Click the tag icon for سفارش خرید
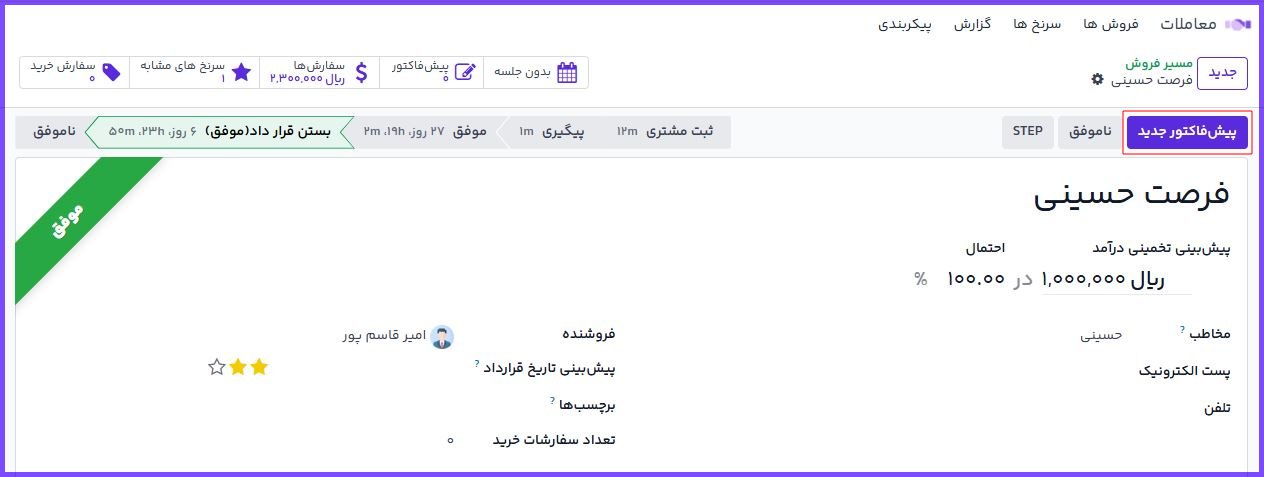Screen dimensions: 1264x477 pyautogui.click(x=112, y=72)
